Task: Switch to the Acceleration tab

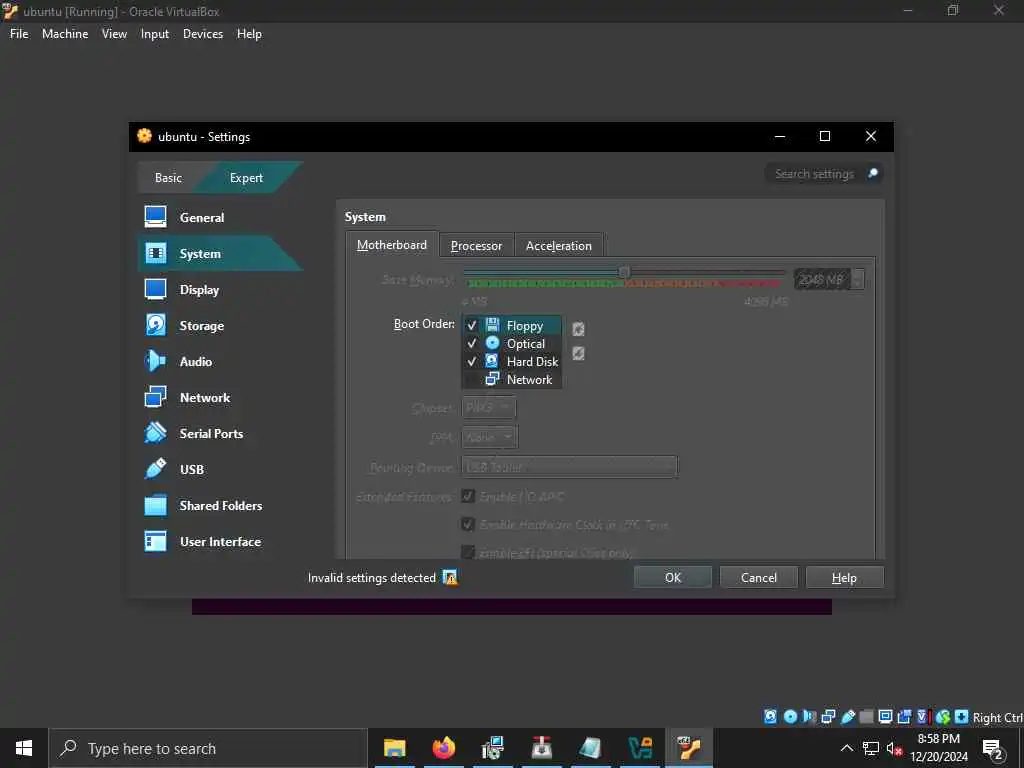Action: 558,246
